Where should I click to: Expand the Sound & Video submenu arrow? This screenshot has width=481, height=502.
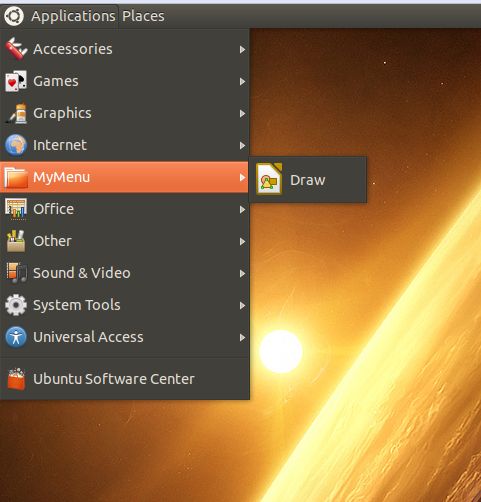pyautogui.click(x=242, y=273)
